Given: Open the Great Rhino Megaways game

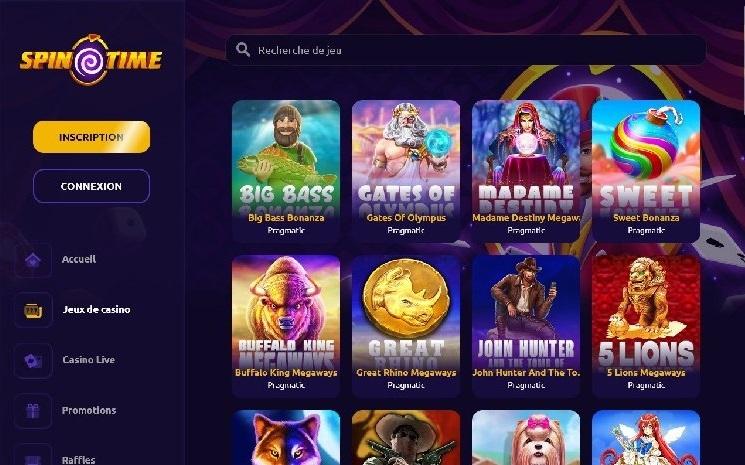Looking at the screenshot, I should tap(406, 326).
